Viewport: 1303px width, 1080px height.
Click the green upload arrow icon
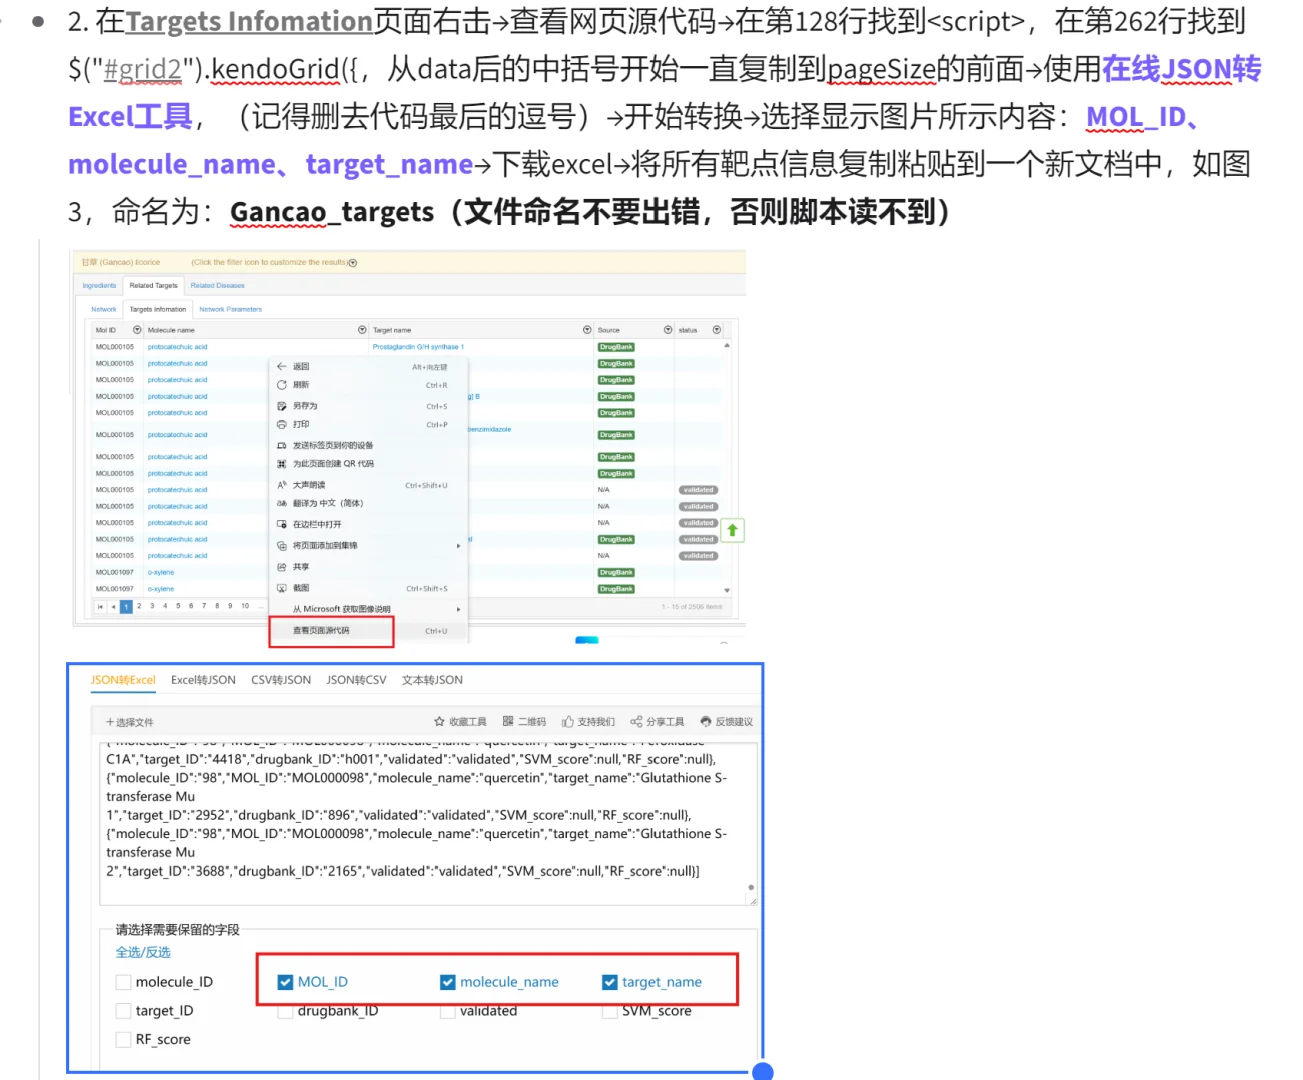(x=732, y=530)
